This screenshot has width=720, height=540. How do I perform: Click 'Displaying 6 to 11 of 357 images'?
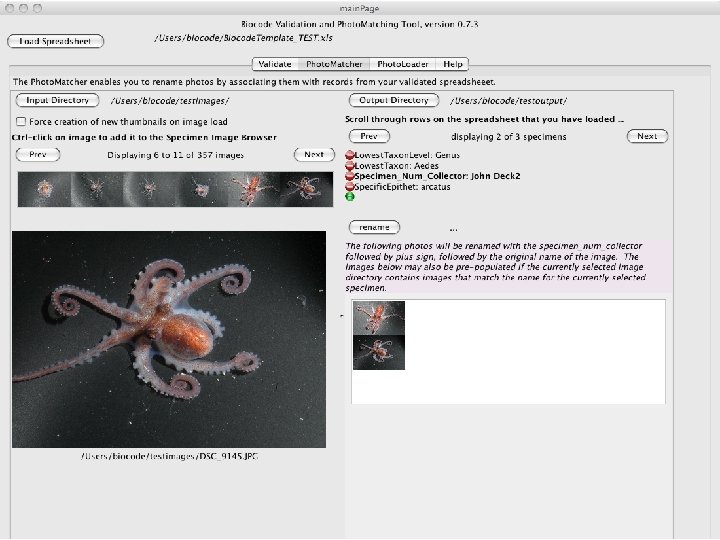(175, 155)
